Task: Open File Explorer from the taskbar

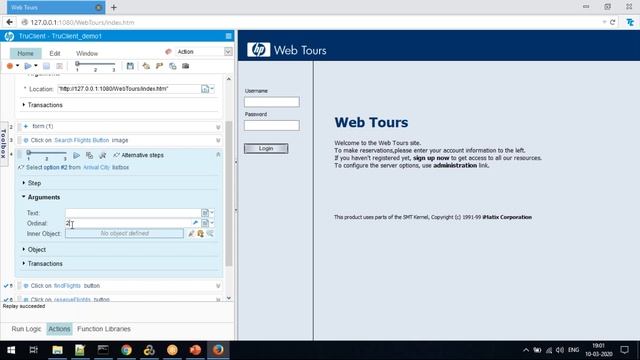Action: tap(57, 350)
